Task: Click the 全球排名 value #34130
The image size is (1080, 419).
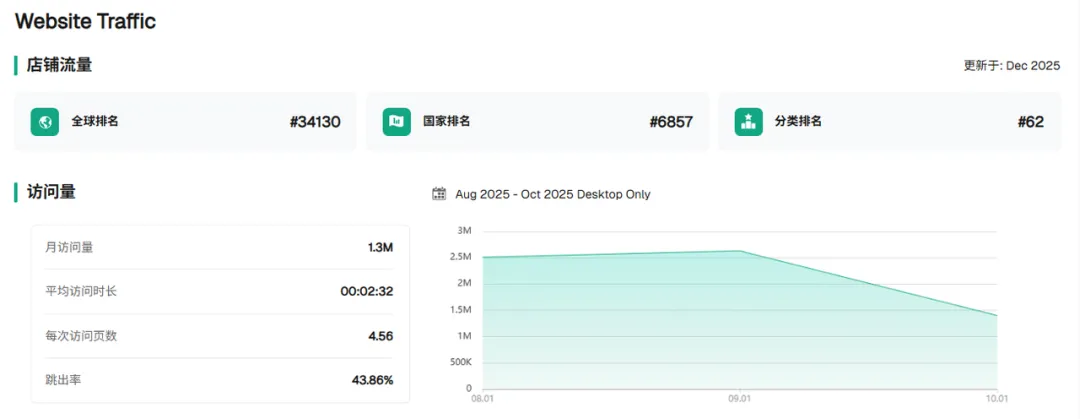Action: [315, 122]
